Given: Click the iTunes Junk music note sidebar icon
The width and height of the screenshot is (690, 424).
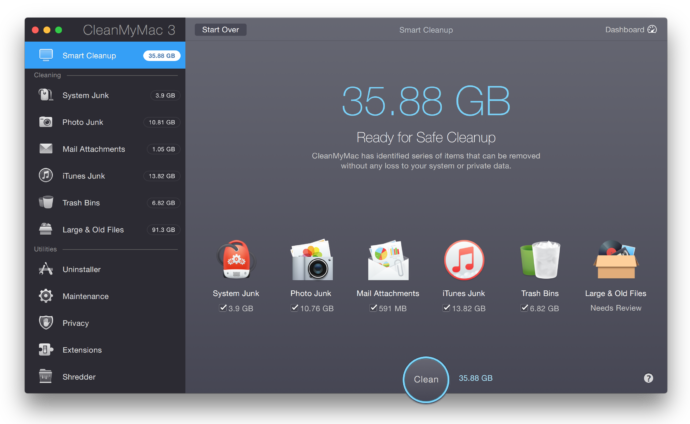Looking at the screenshot, I should tap(46, 175).
